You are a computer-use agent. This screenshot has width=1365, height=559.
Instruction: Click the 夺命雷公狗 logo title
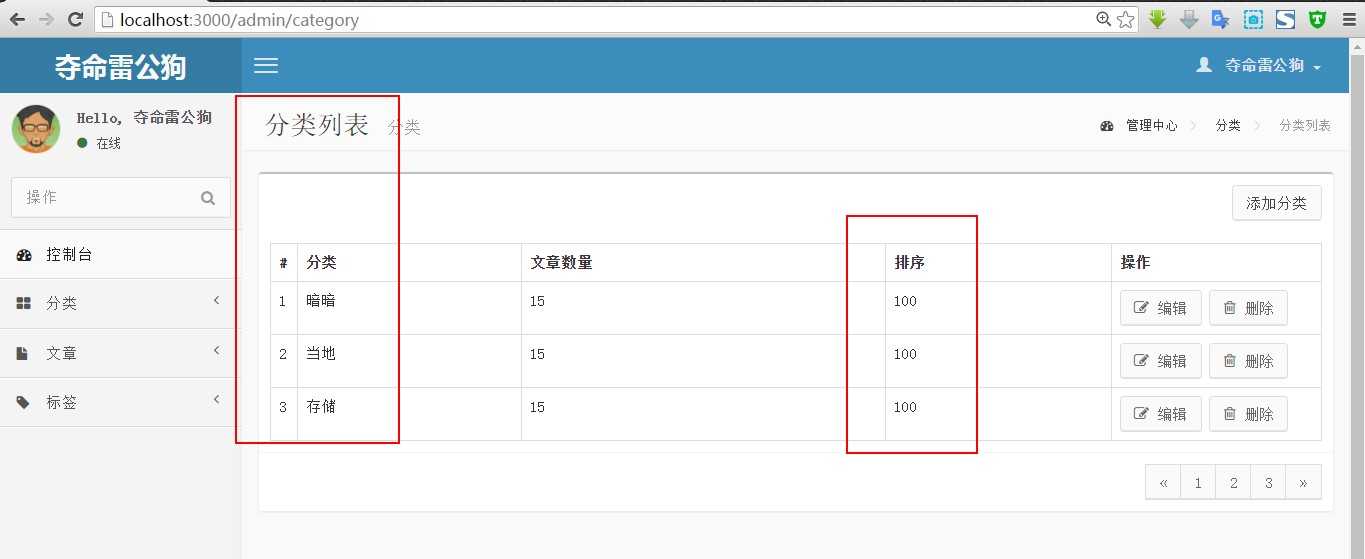[120, 66]
